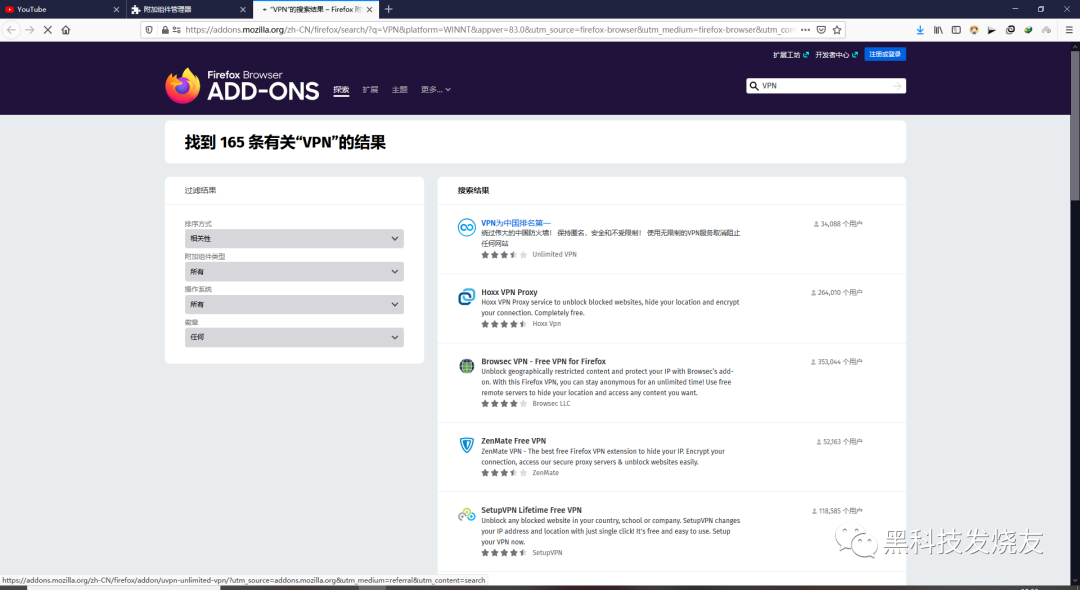Click the 注册或登录 button
The image size is (1080, 590).
(885, 54)
